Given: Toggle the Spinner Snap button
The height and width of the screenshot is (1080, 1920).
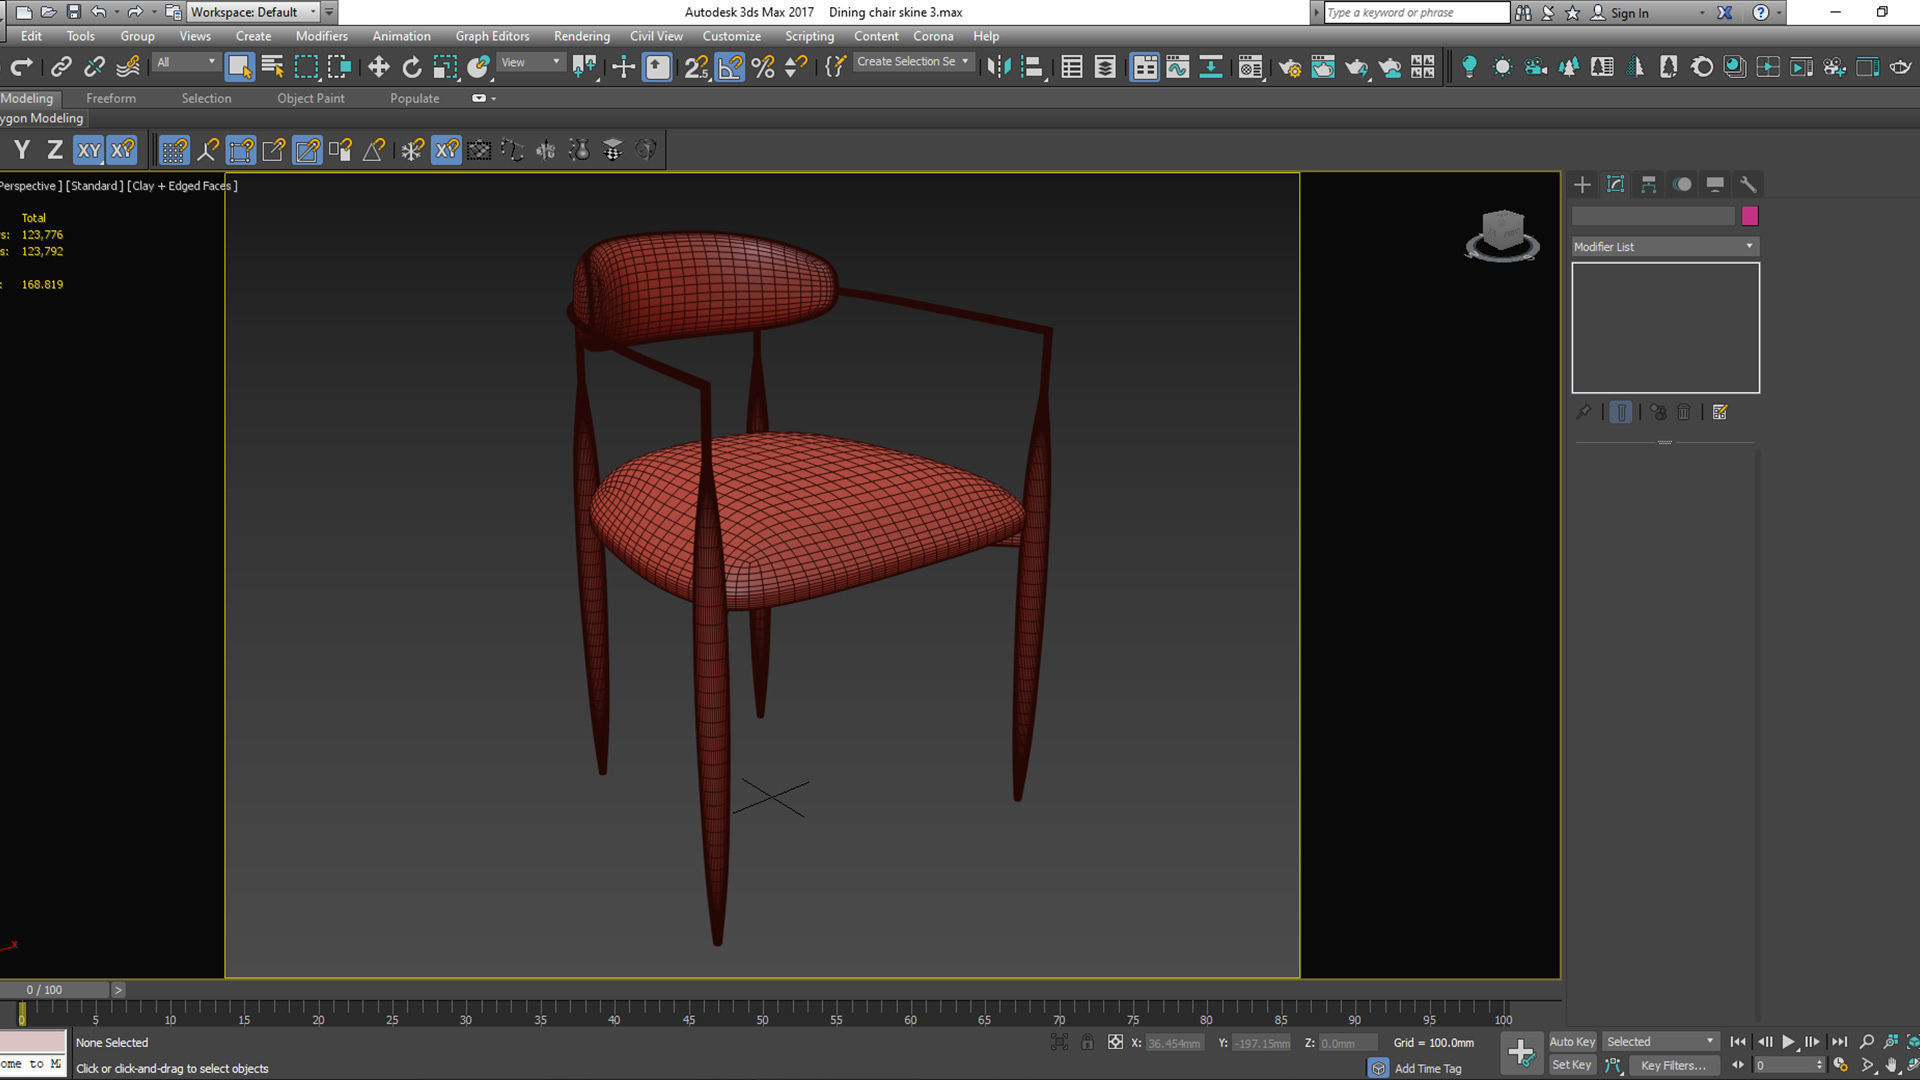Looking at the screenshot, I should pos(796,67).
